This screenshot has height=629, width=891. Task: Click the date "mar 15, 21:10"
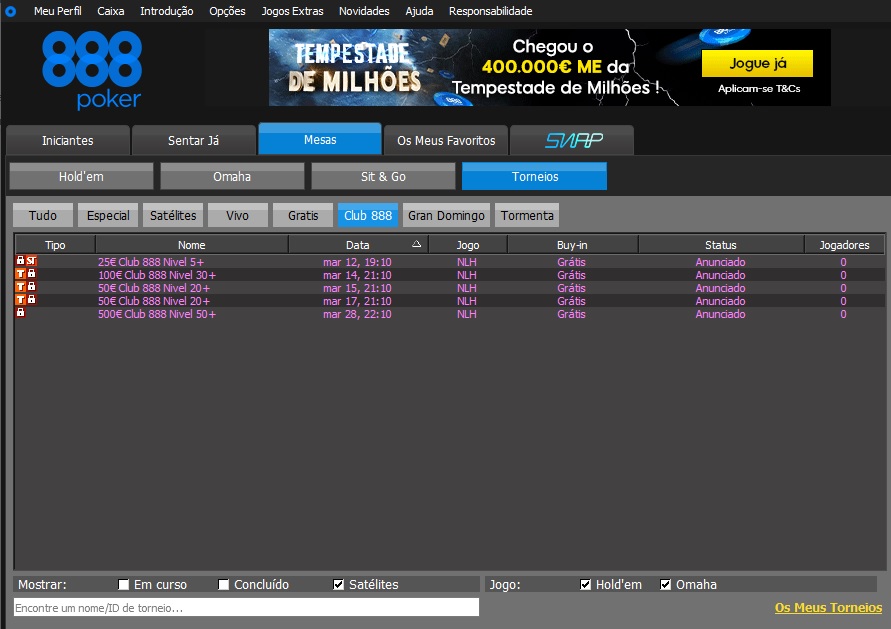click(357, 288)
